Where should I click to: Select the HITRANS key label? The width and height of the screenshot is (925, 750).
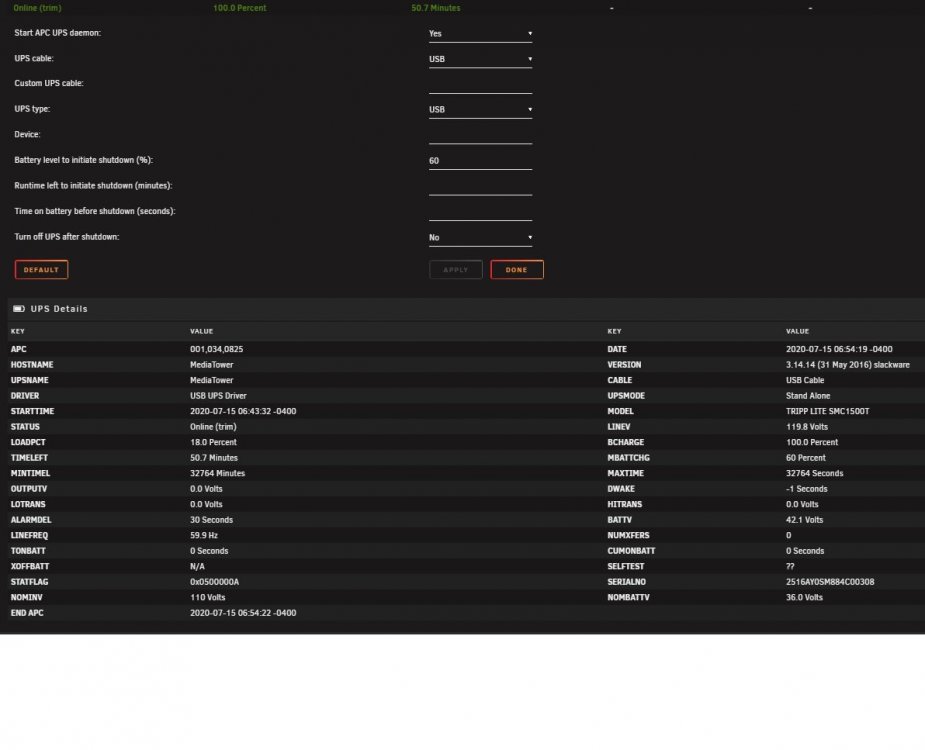[x=625, y=504]
